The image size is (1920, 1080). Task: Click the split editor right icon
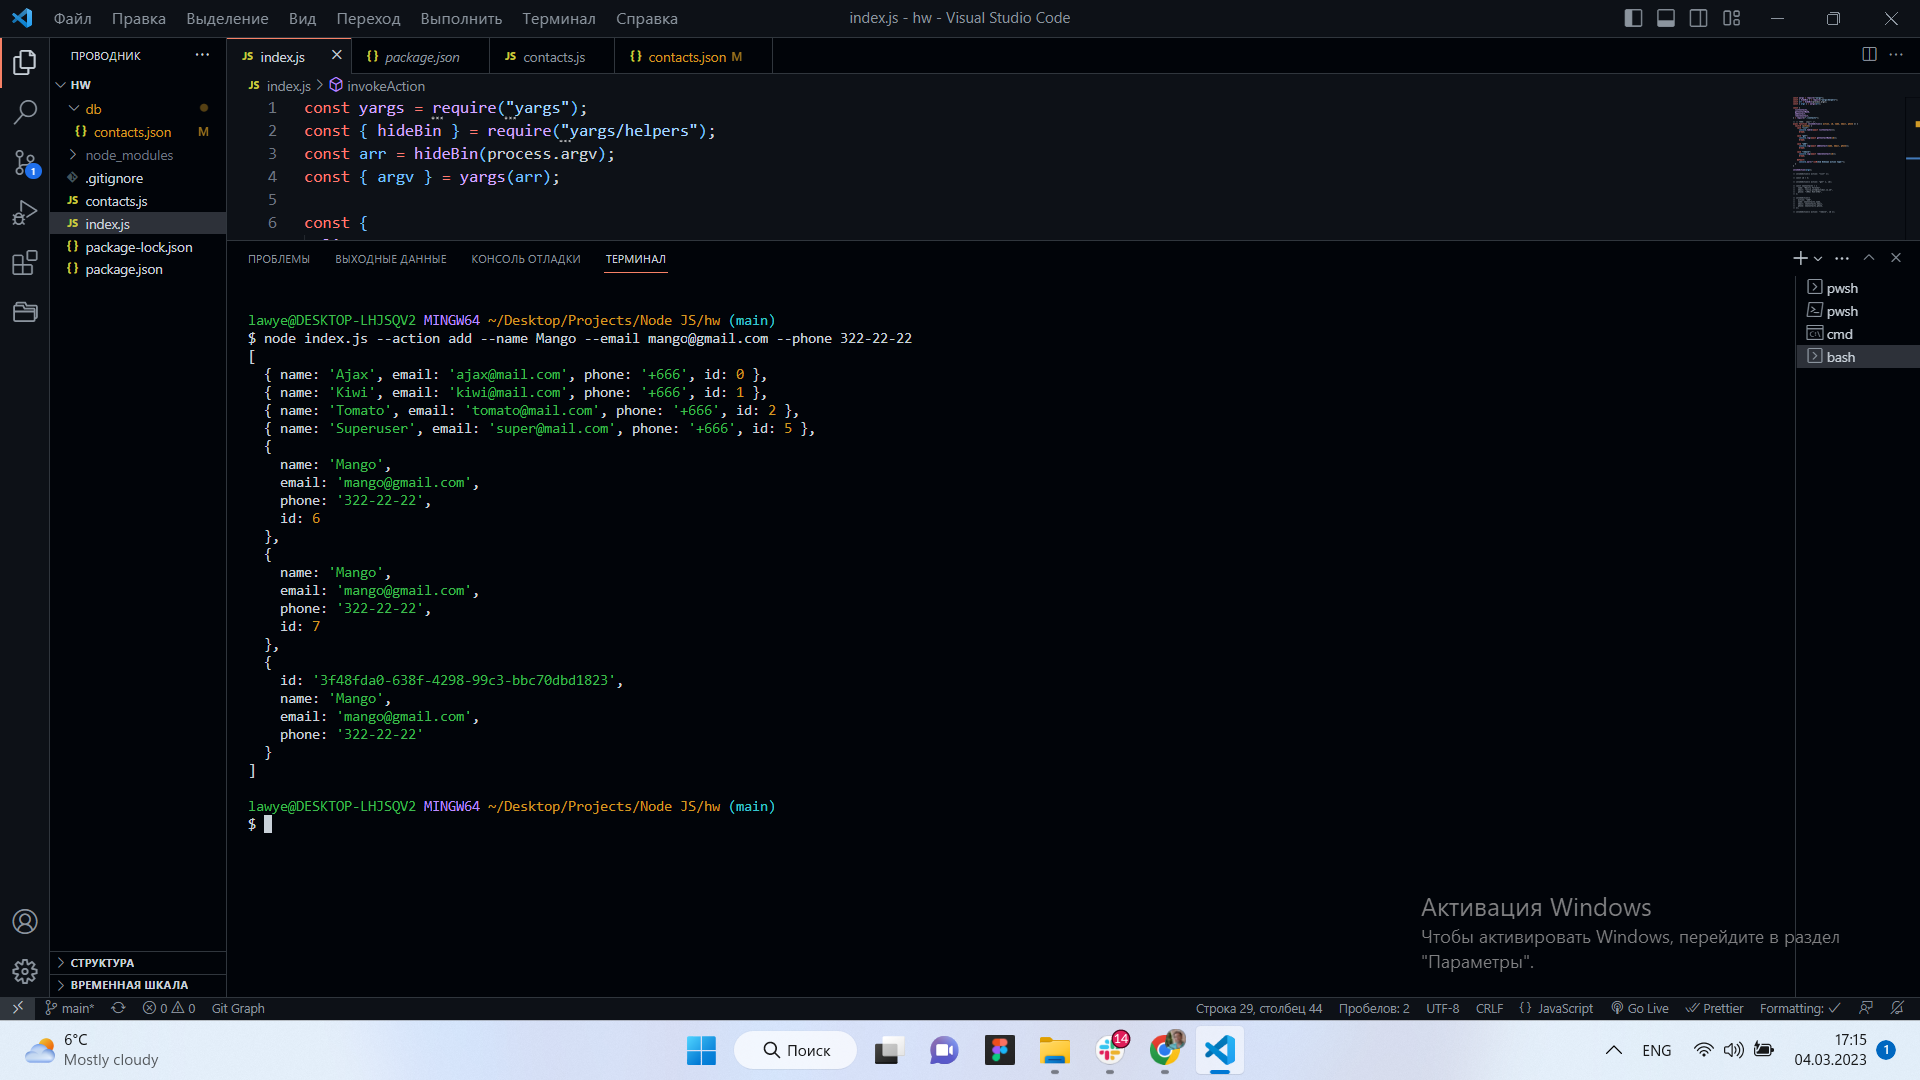(x=1869, y=55)
